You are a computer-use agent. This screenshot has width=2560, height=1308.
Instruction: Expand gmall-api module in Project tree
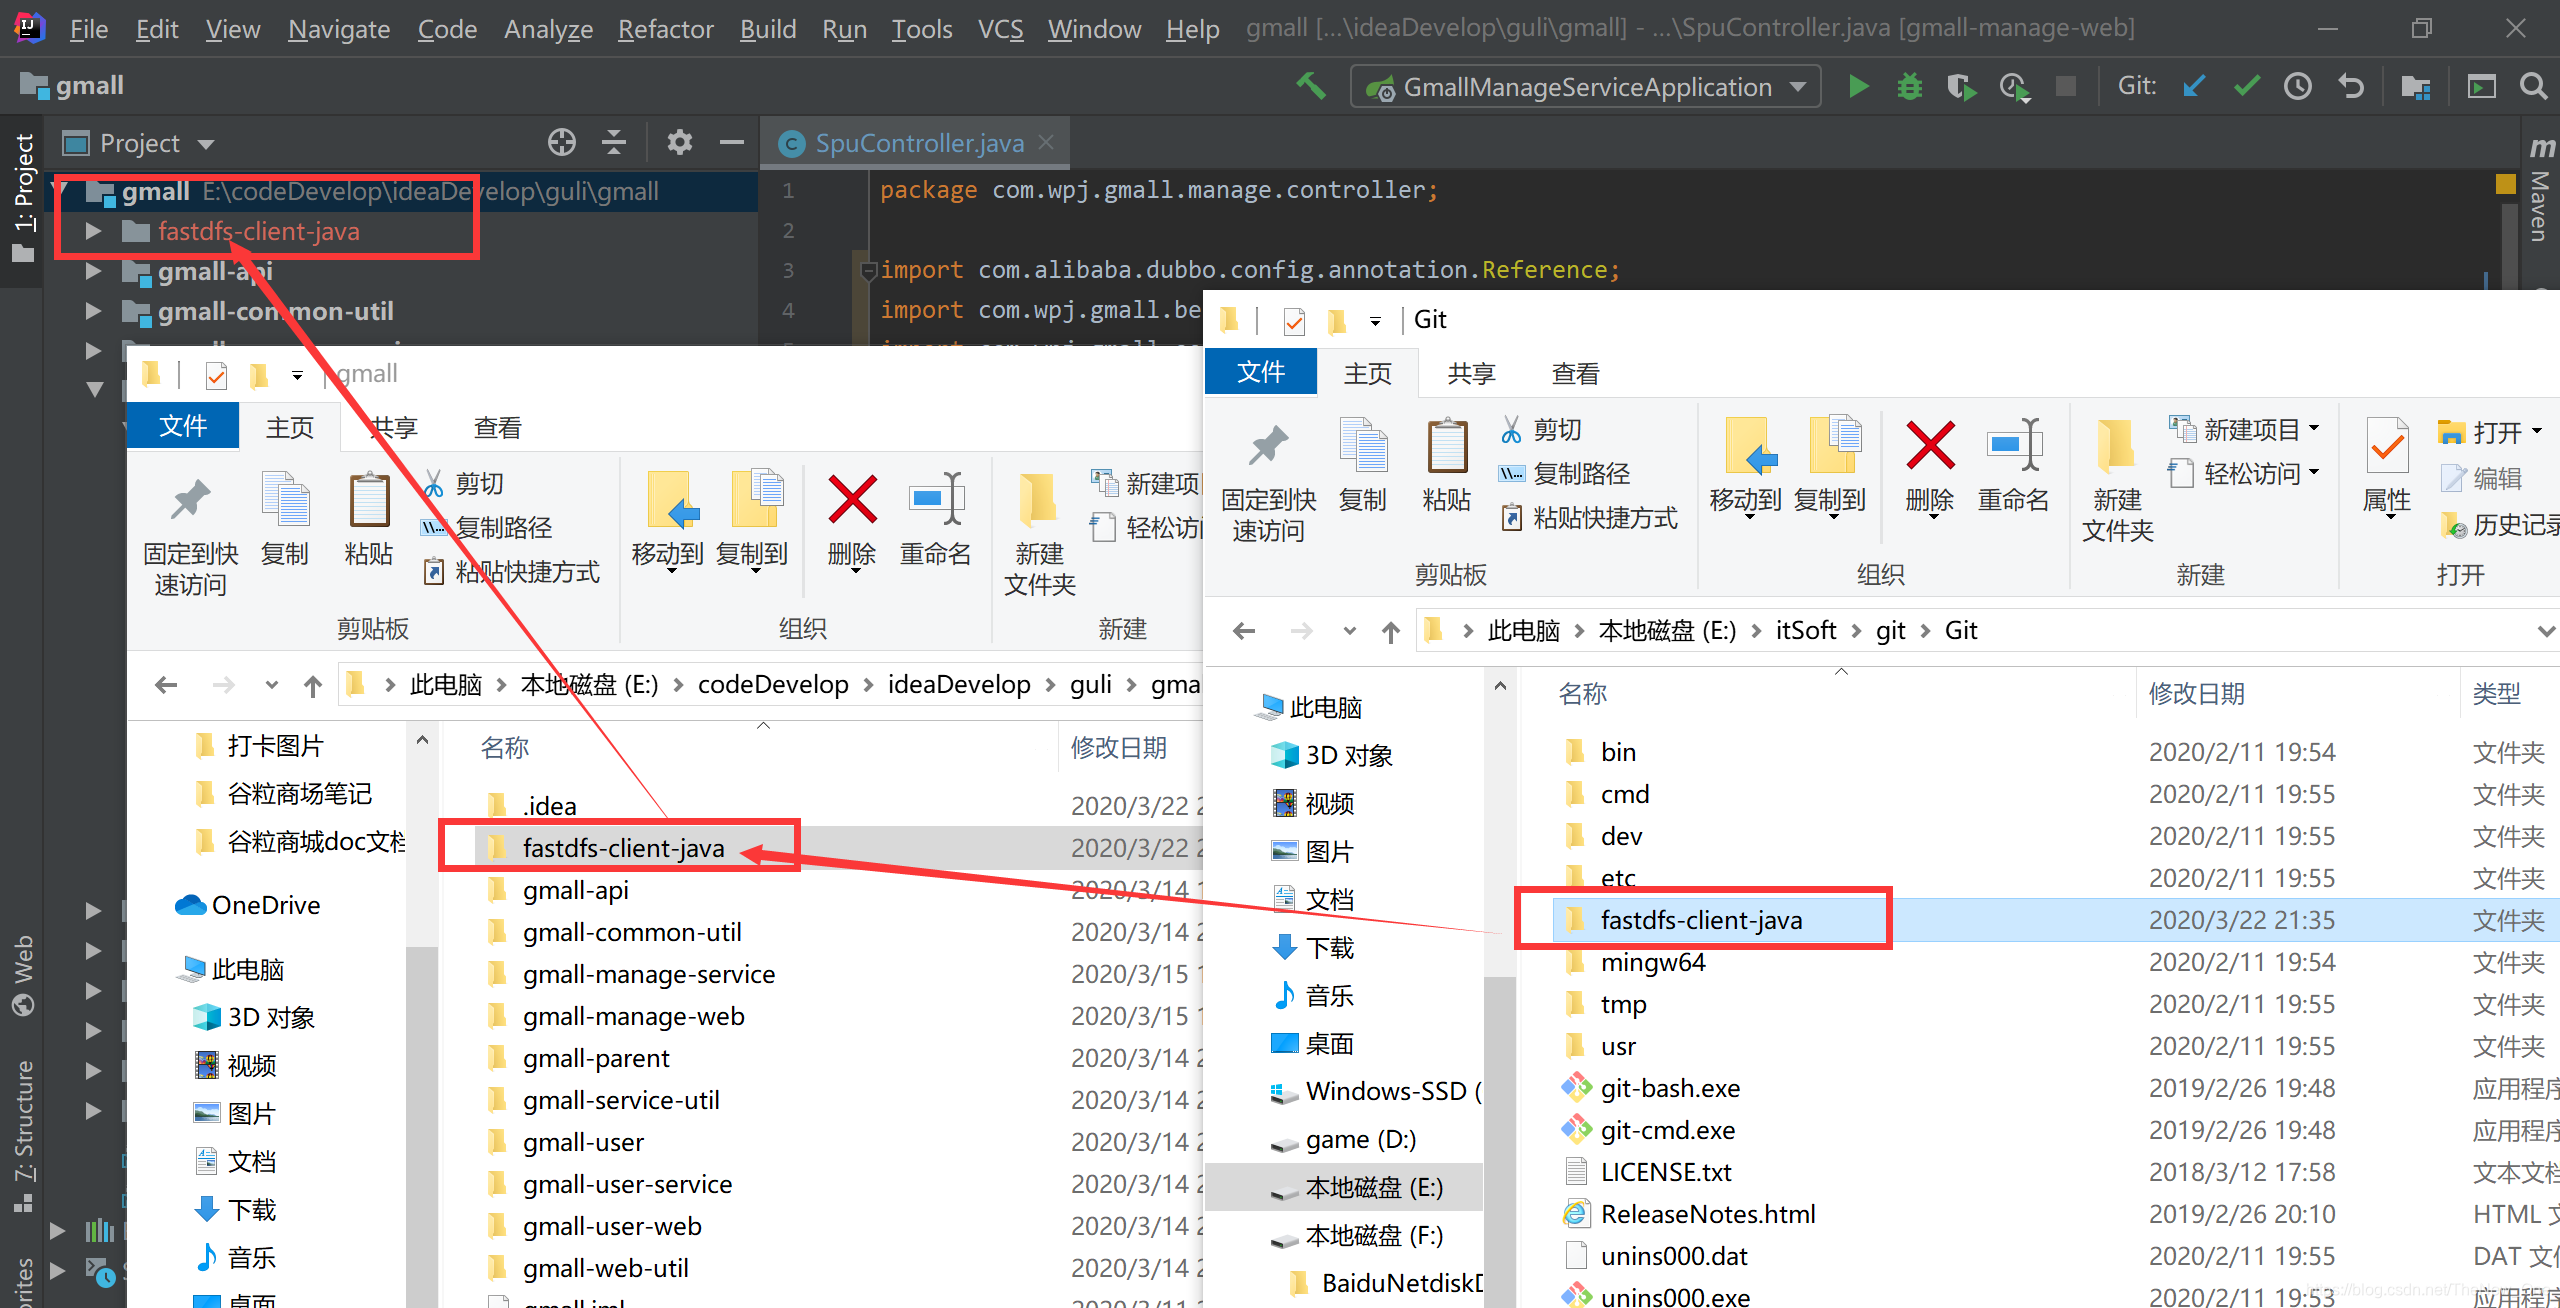93,272
